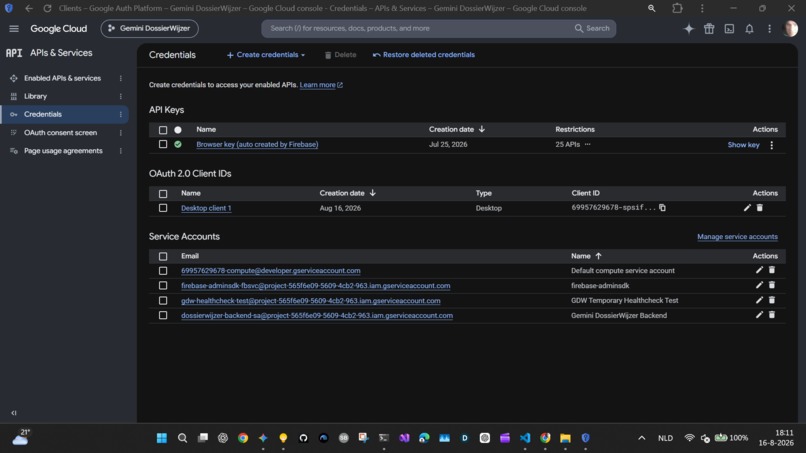Edit the Default compute service account

pos(759,270)
